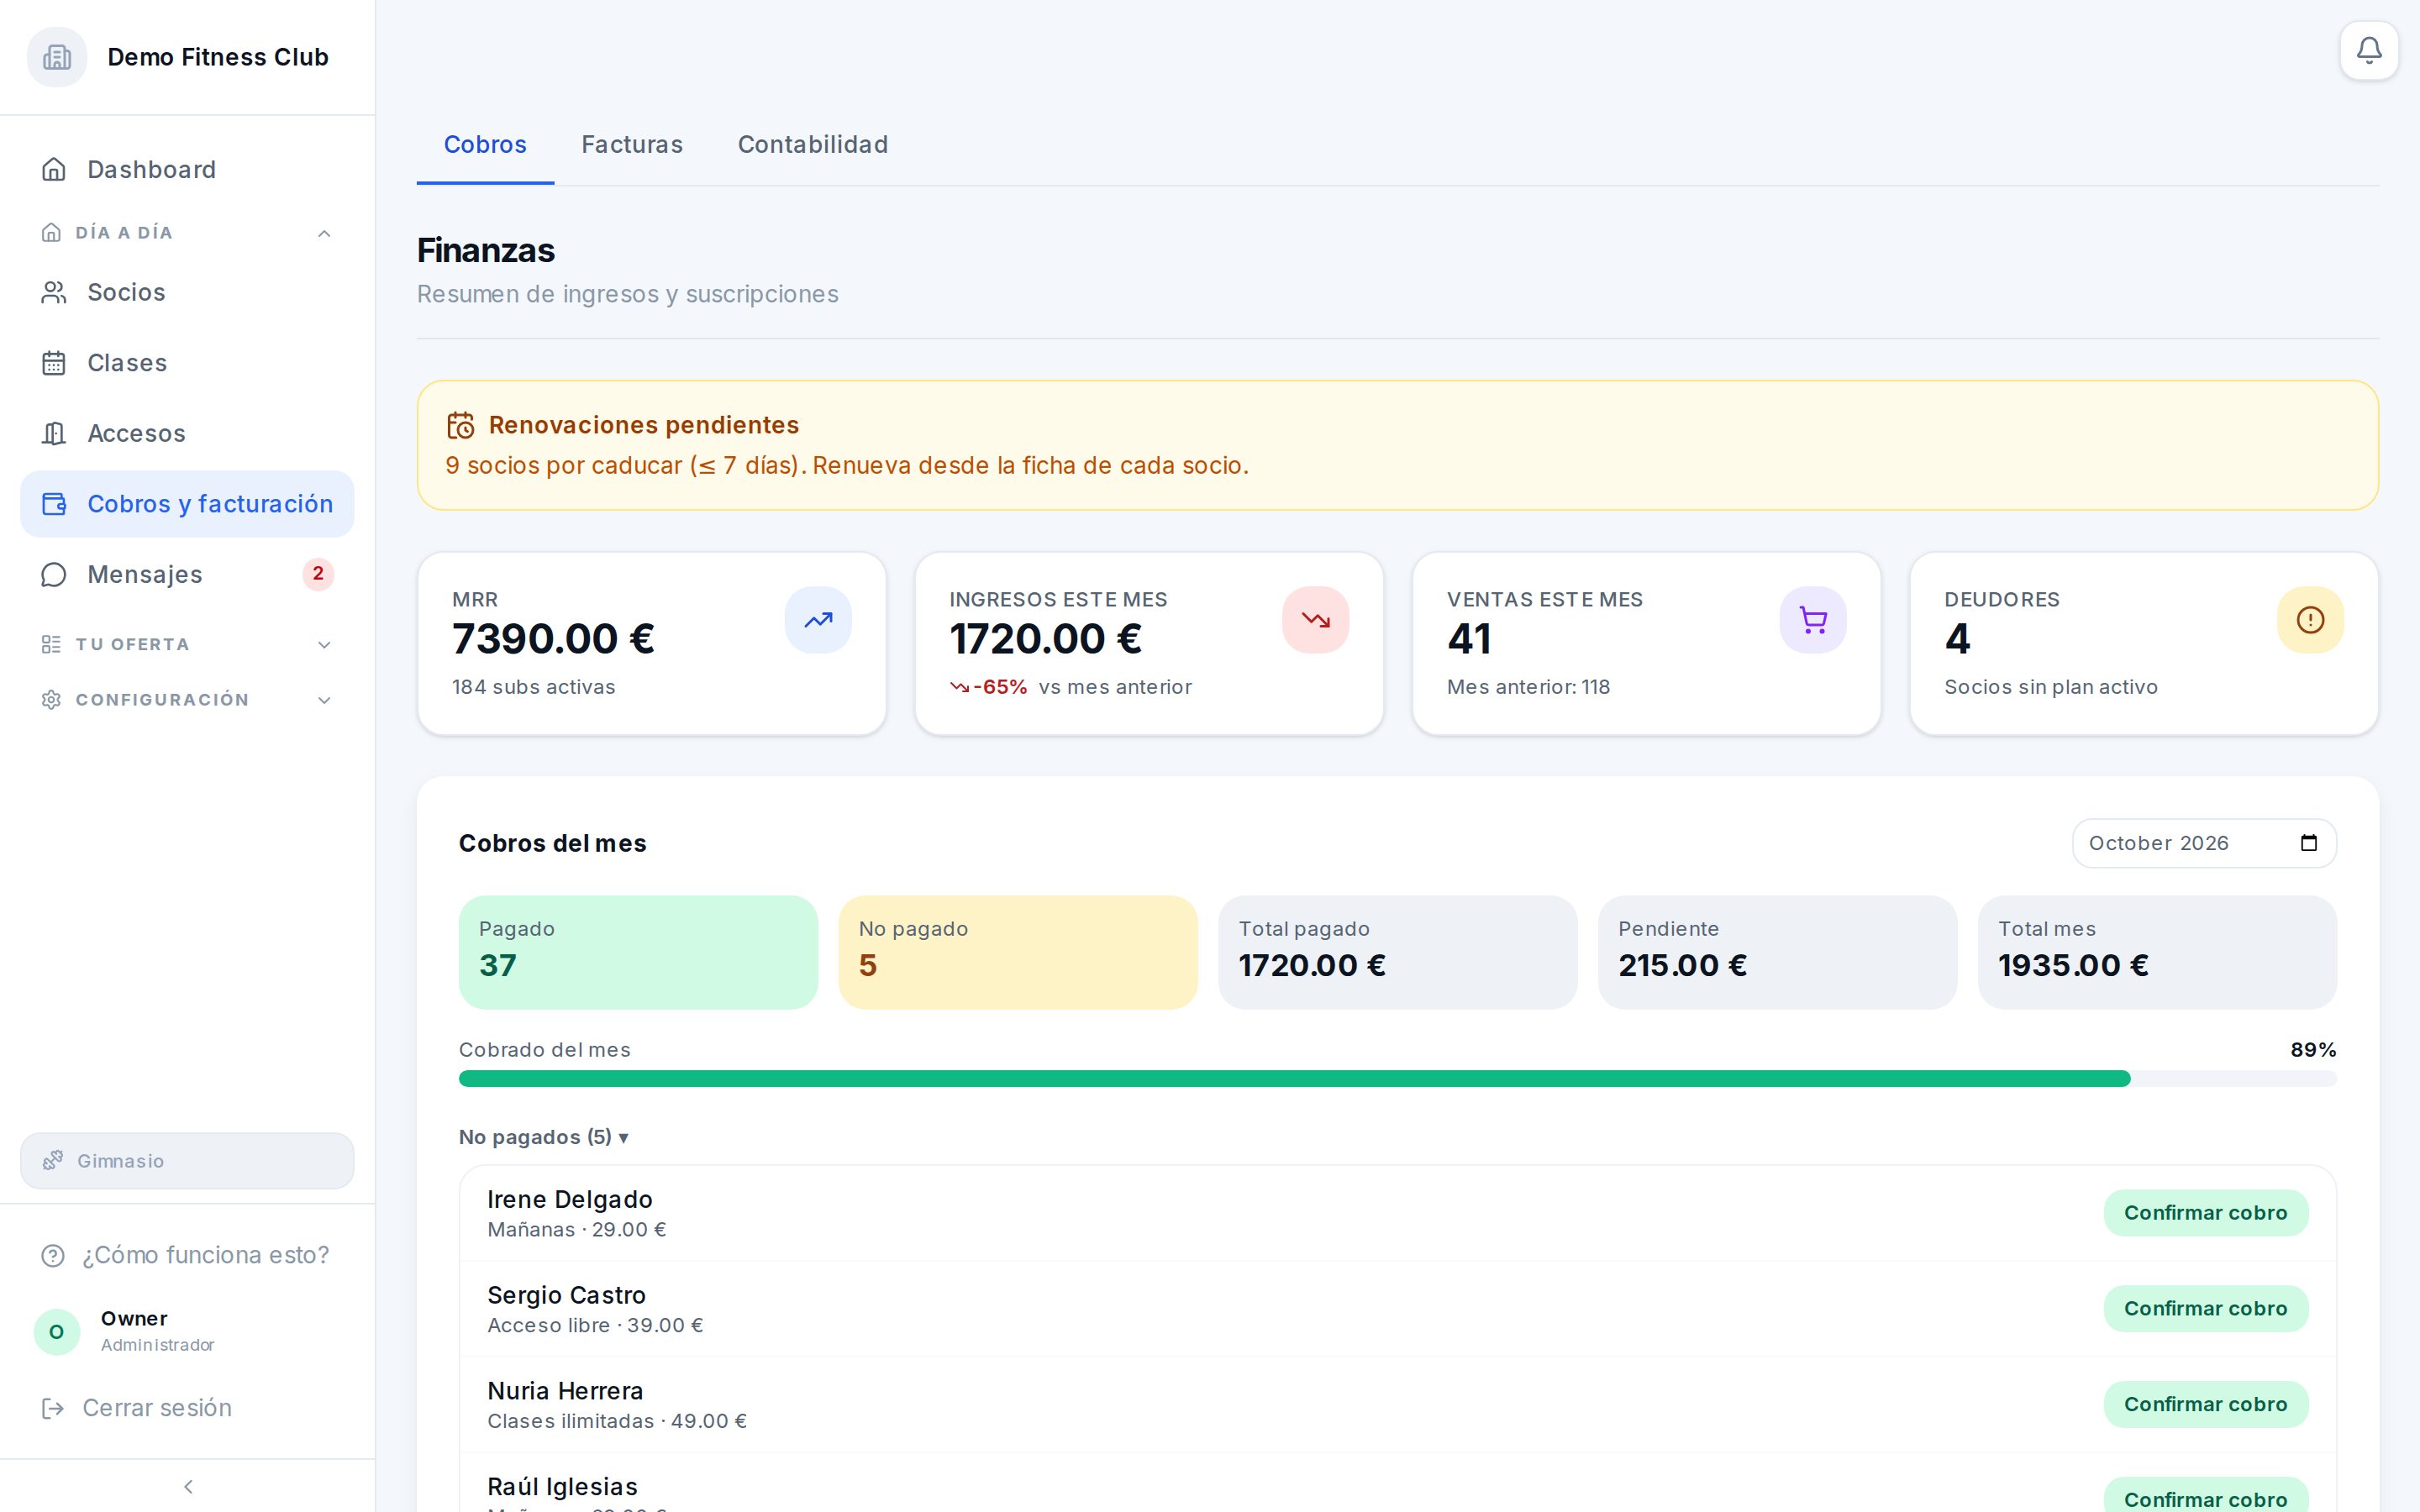Click the Total mes 1935.00 € card
2420x1512 pixels.
pos(2157,952)
